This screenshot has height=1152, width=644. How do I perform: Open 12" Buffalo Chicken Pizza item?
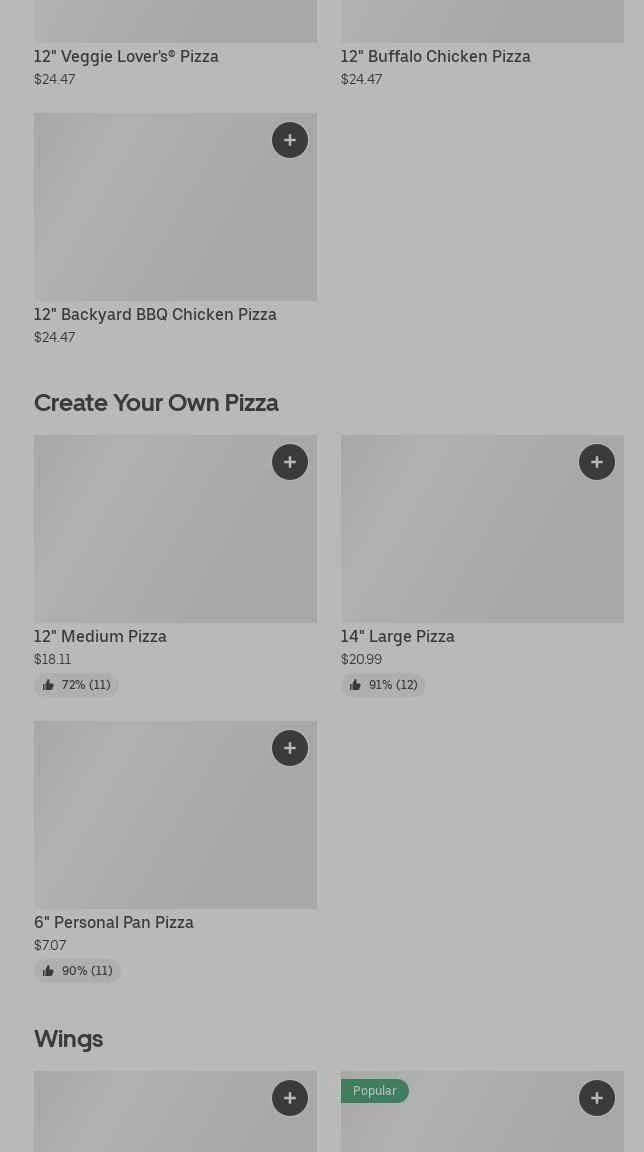coord(435,57)
